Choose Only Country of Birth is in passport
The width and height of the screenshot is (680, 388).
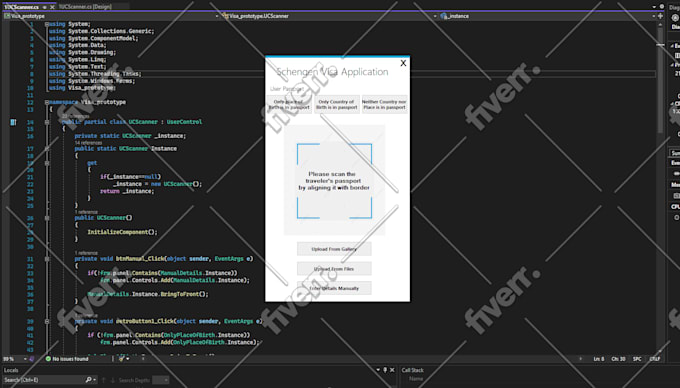337,104
